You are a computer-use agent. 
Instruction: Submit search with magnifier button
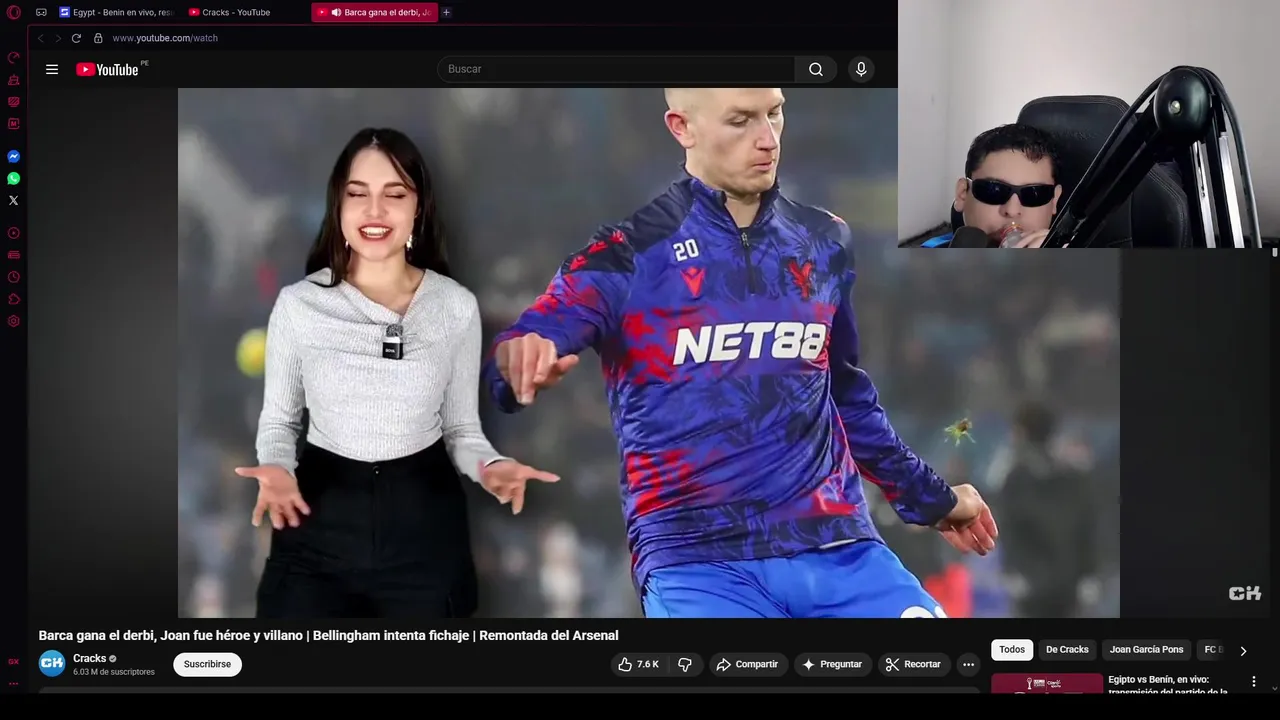(816, 69)
